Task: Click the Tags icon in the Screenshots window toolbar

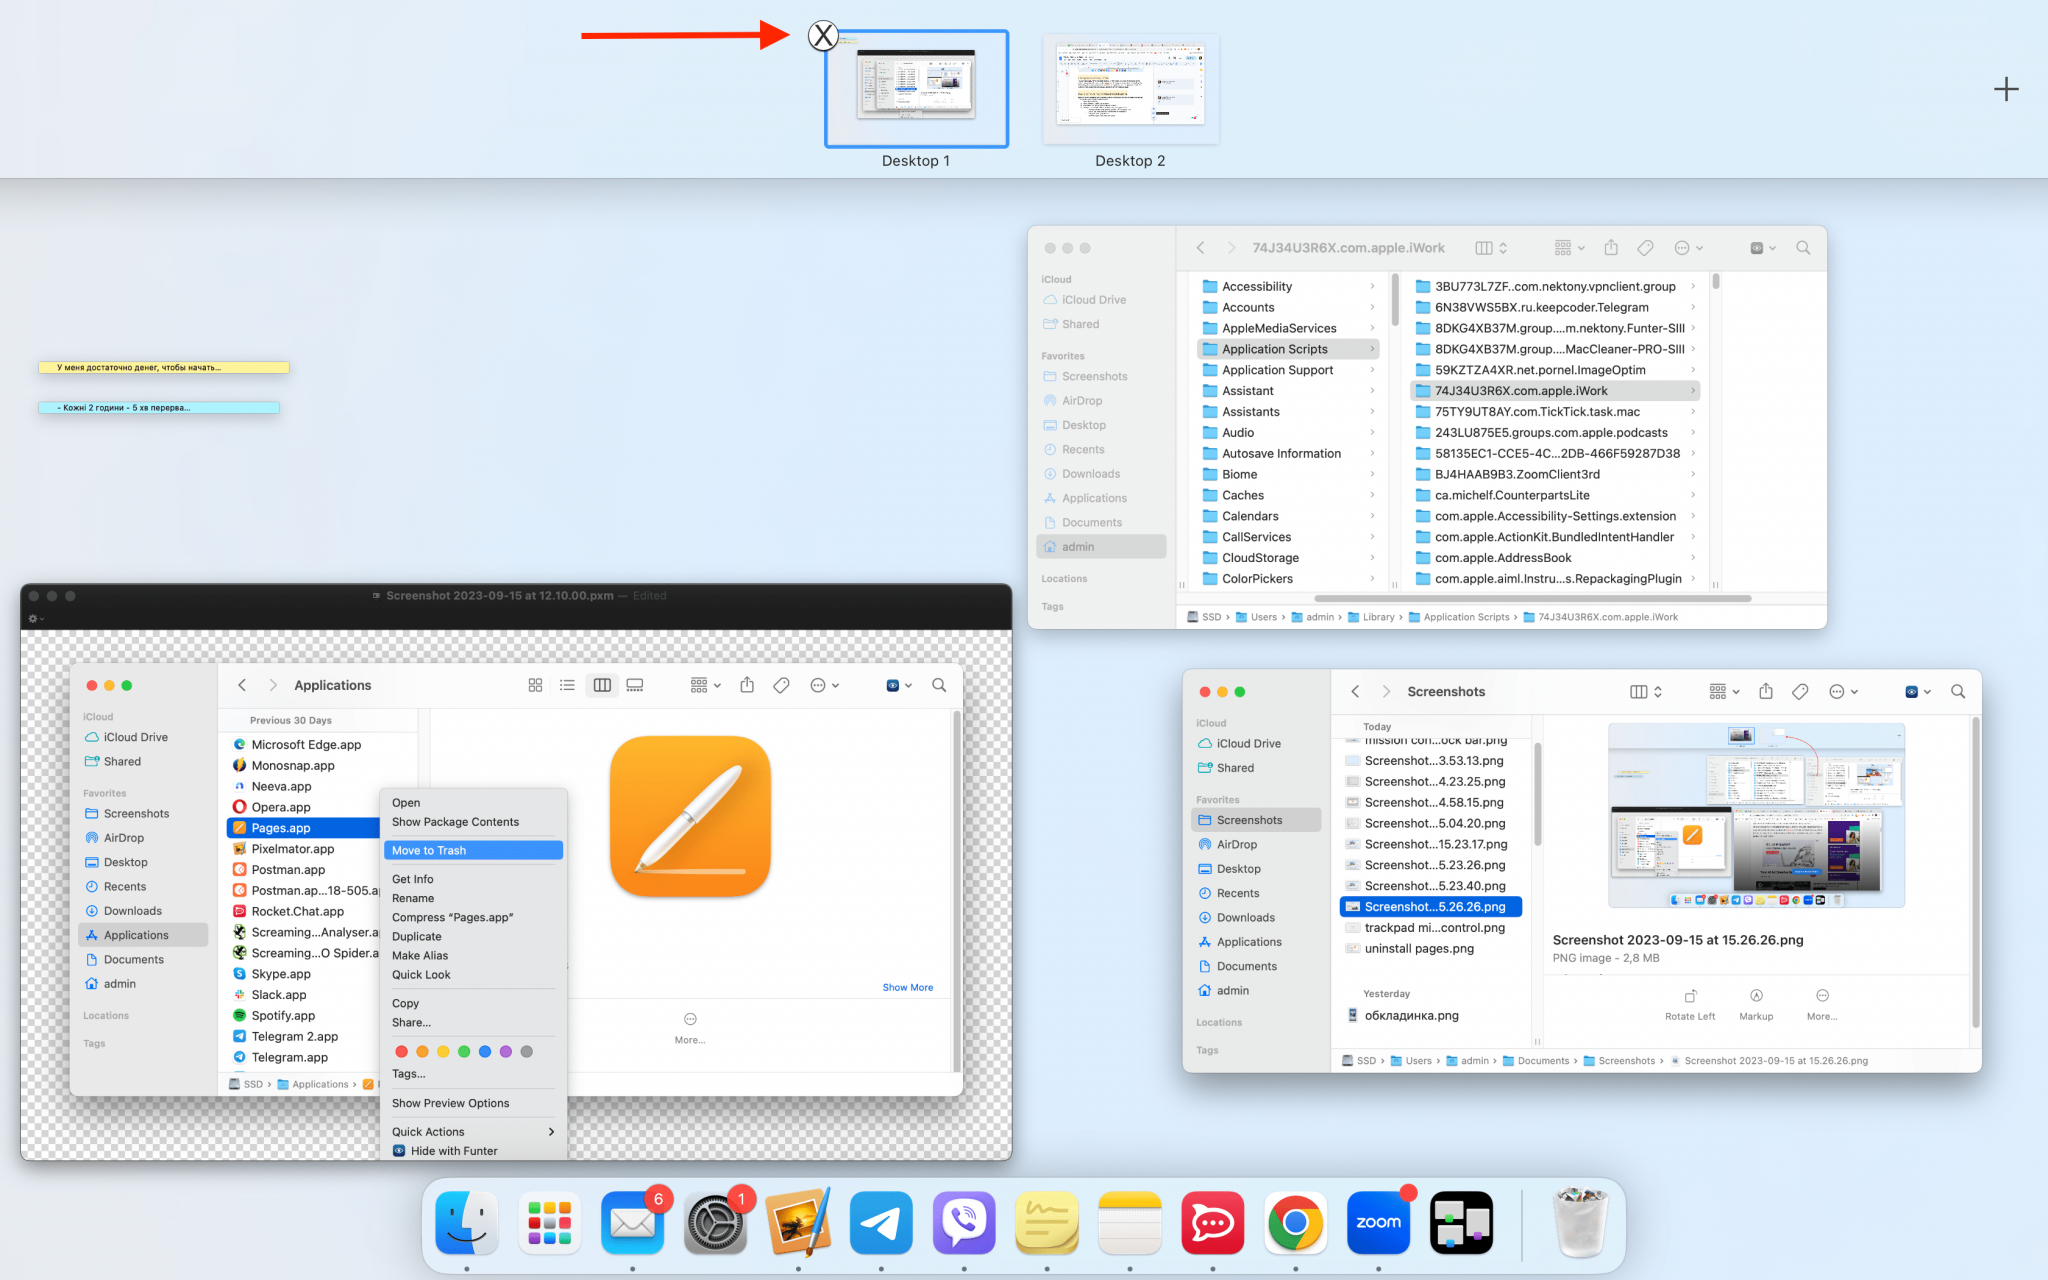Action: [1800, 691]
